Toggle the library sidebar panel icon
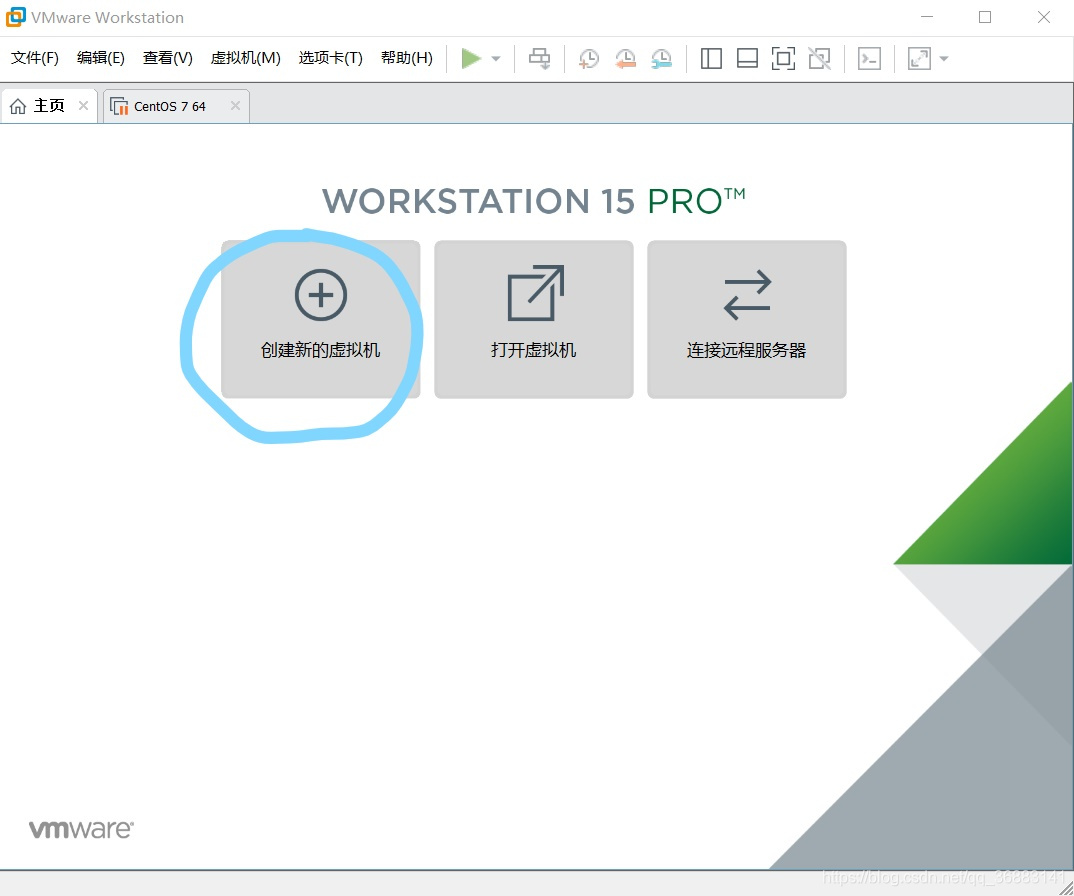 (x=711, y=58)
